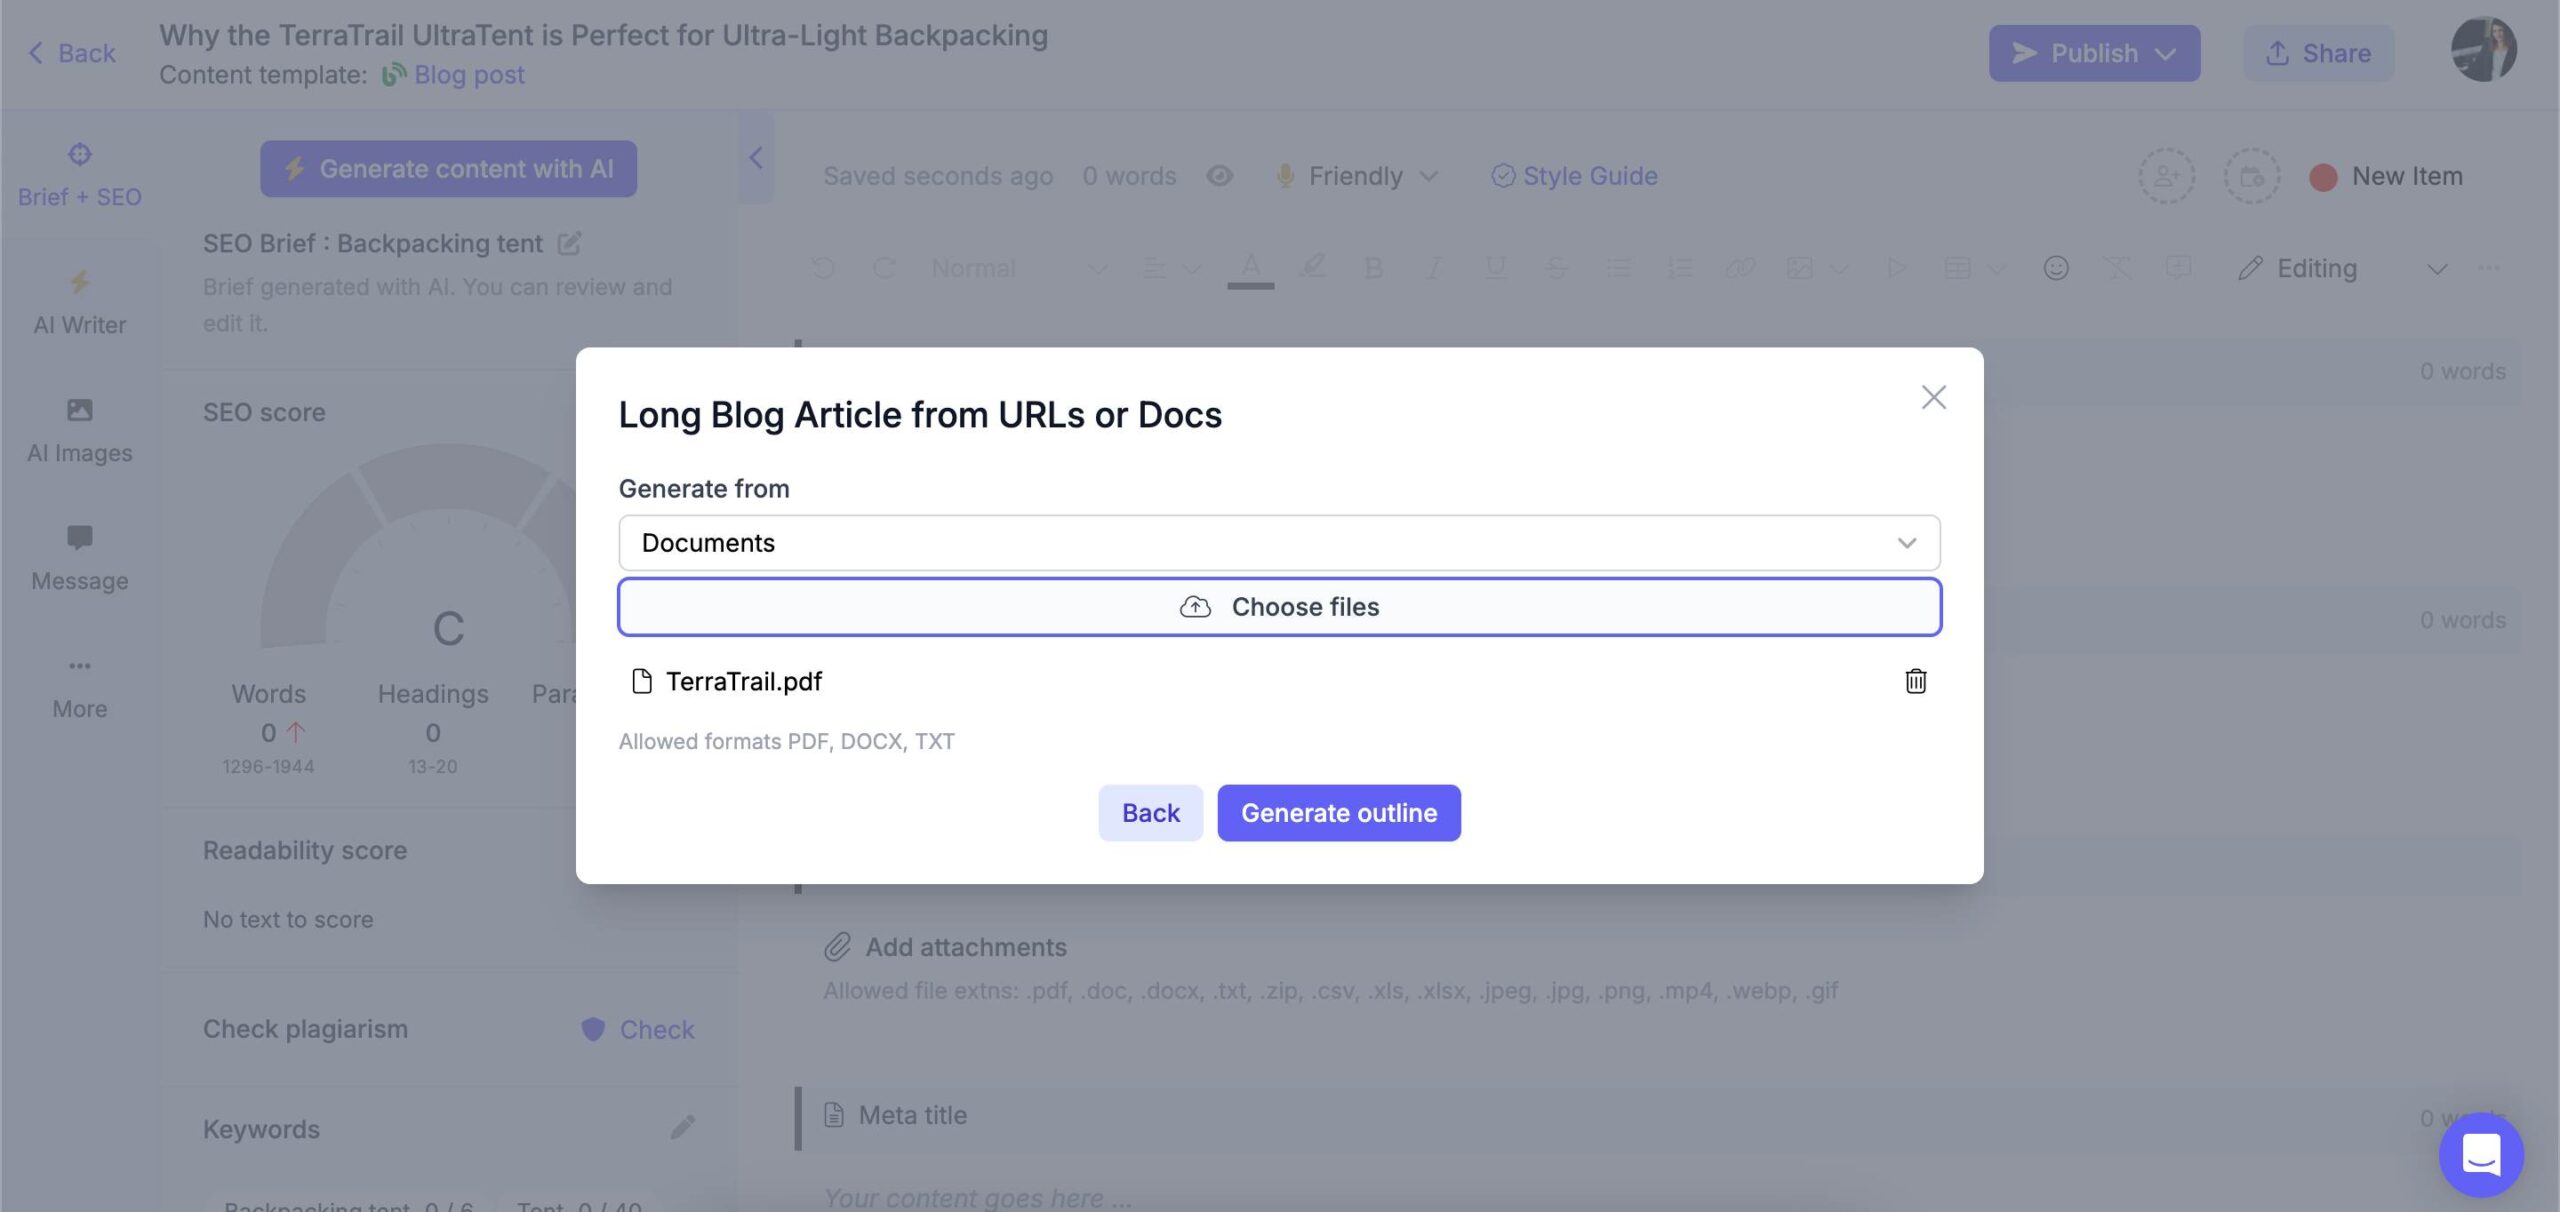Toggle underline formatting
This screenshot has width=2560, height=1212.
pyautogui.click(x=1495, y=268)
